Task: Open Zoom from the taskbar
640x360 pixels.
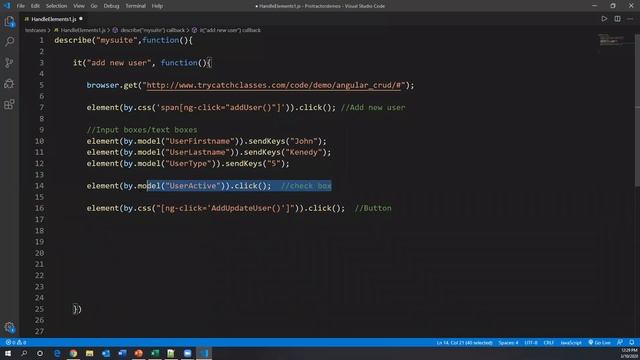Action: coord(188,353)
